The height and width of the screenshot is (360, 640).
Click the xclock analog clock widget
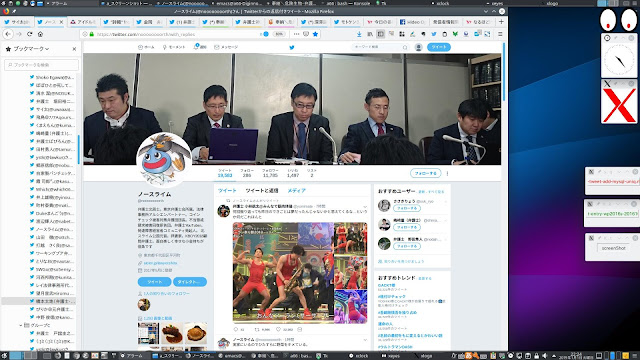(x=619, y=60)
